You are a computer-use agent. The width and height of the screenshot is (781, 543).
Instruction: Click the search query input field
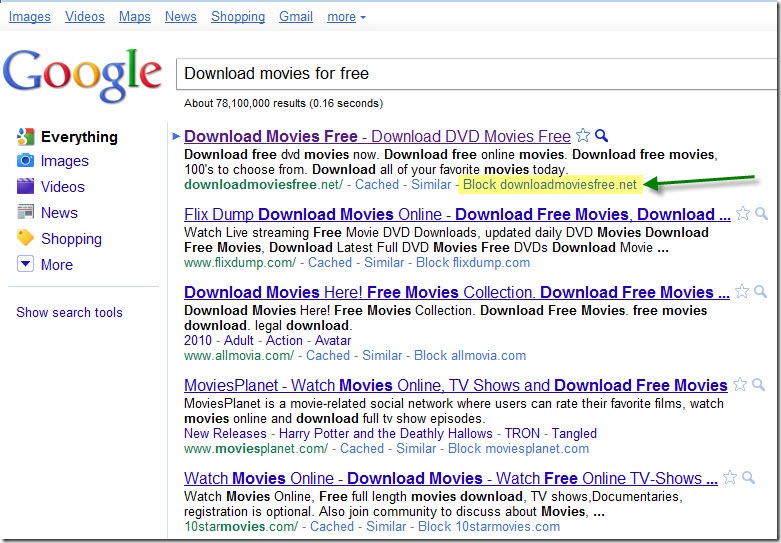click(478, 74)
